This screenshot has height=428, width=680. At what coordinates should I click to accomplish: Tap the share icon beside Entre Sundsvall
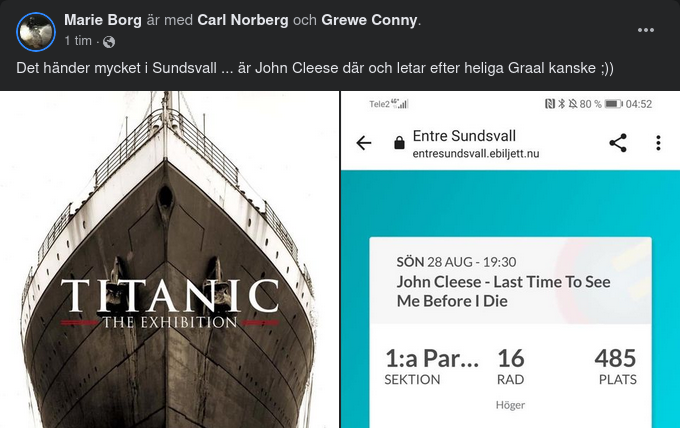(618, 143)
